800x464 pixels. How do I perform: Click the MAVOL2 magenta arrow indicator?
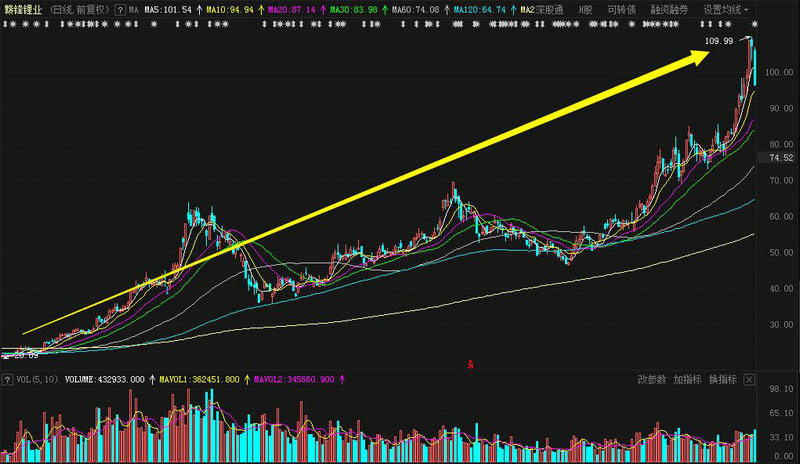tap(343, 380)
